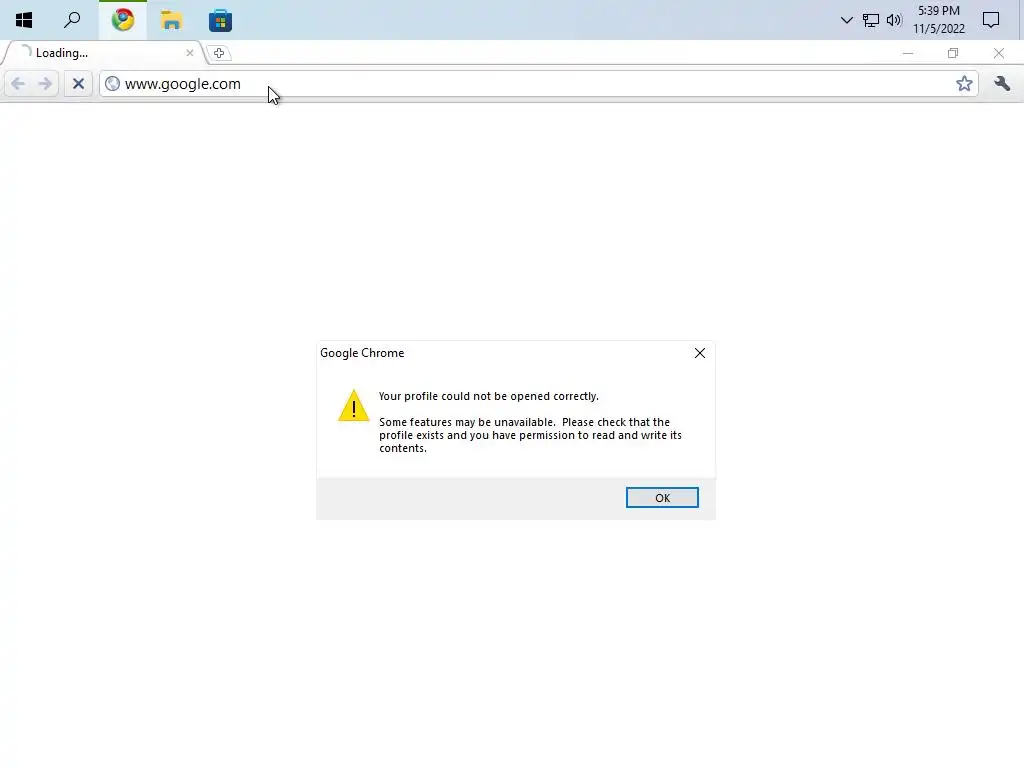Close the Google Chrome error dialog
The width and height of the screenshot is (1024, 768).
pyautogui.click(x=699, y=353)
